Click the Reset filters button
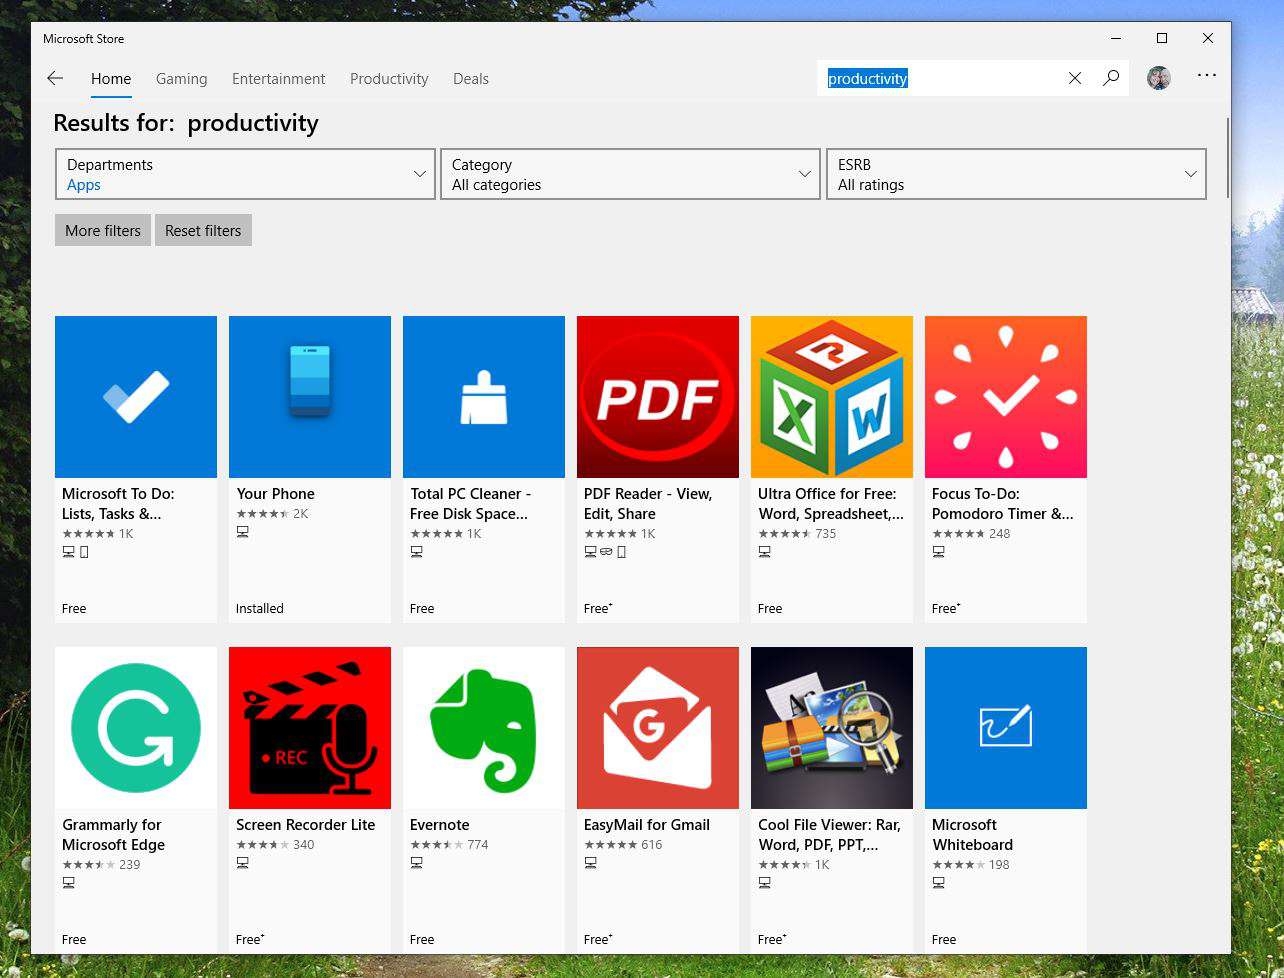This screenshot has height=978, width=1284. coord(203,230)
